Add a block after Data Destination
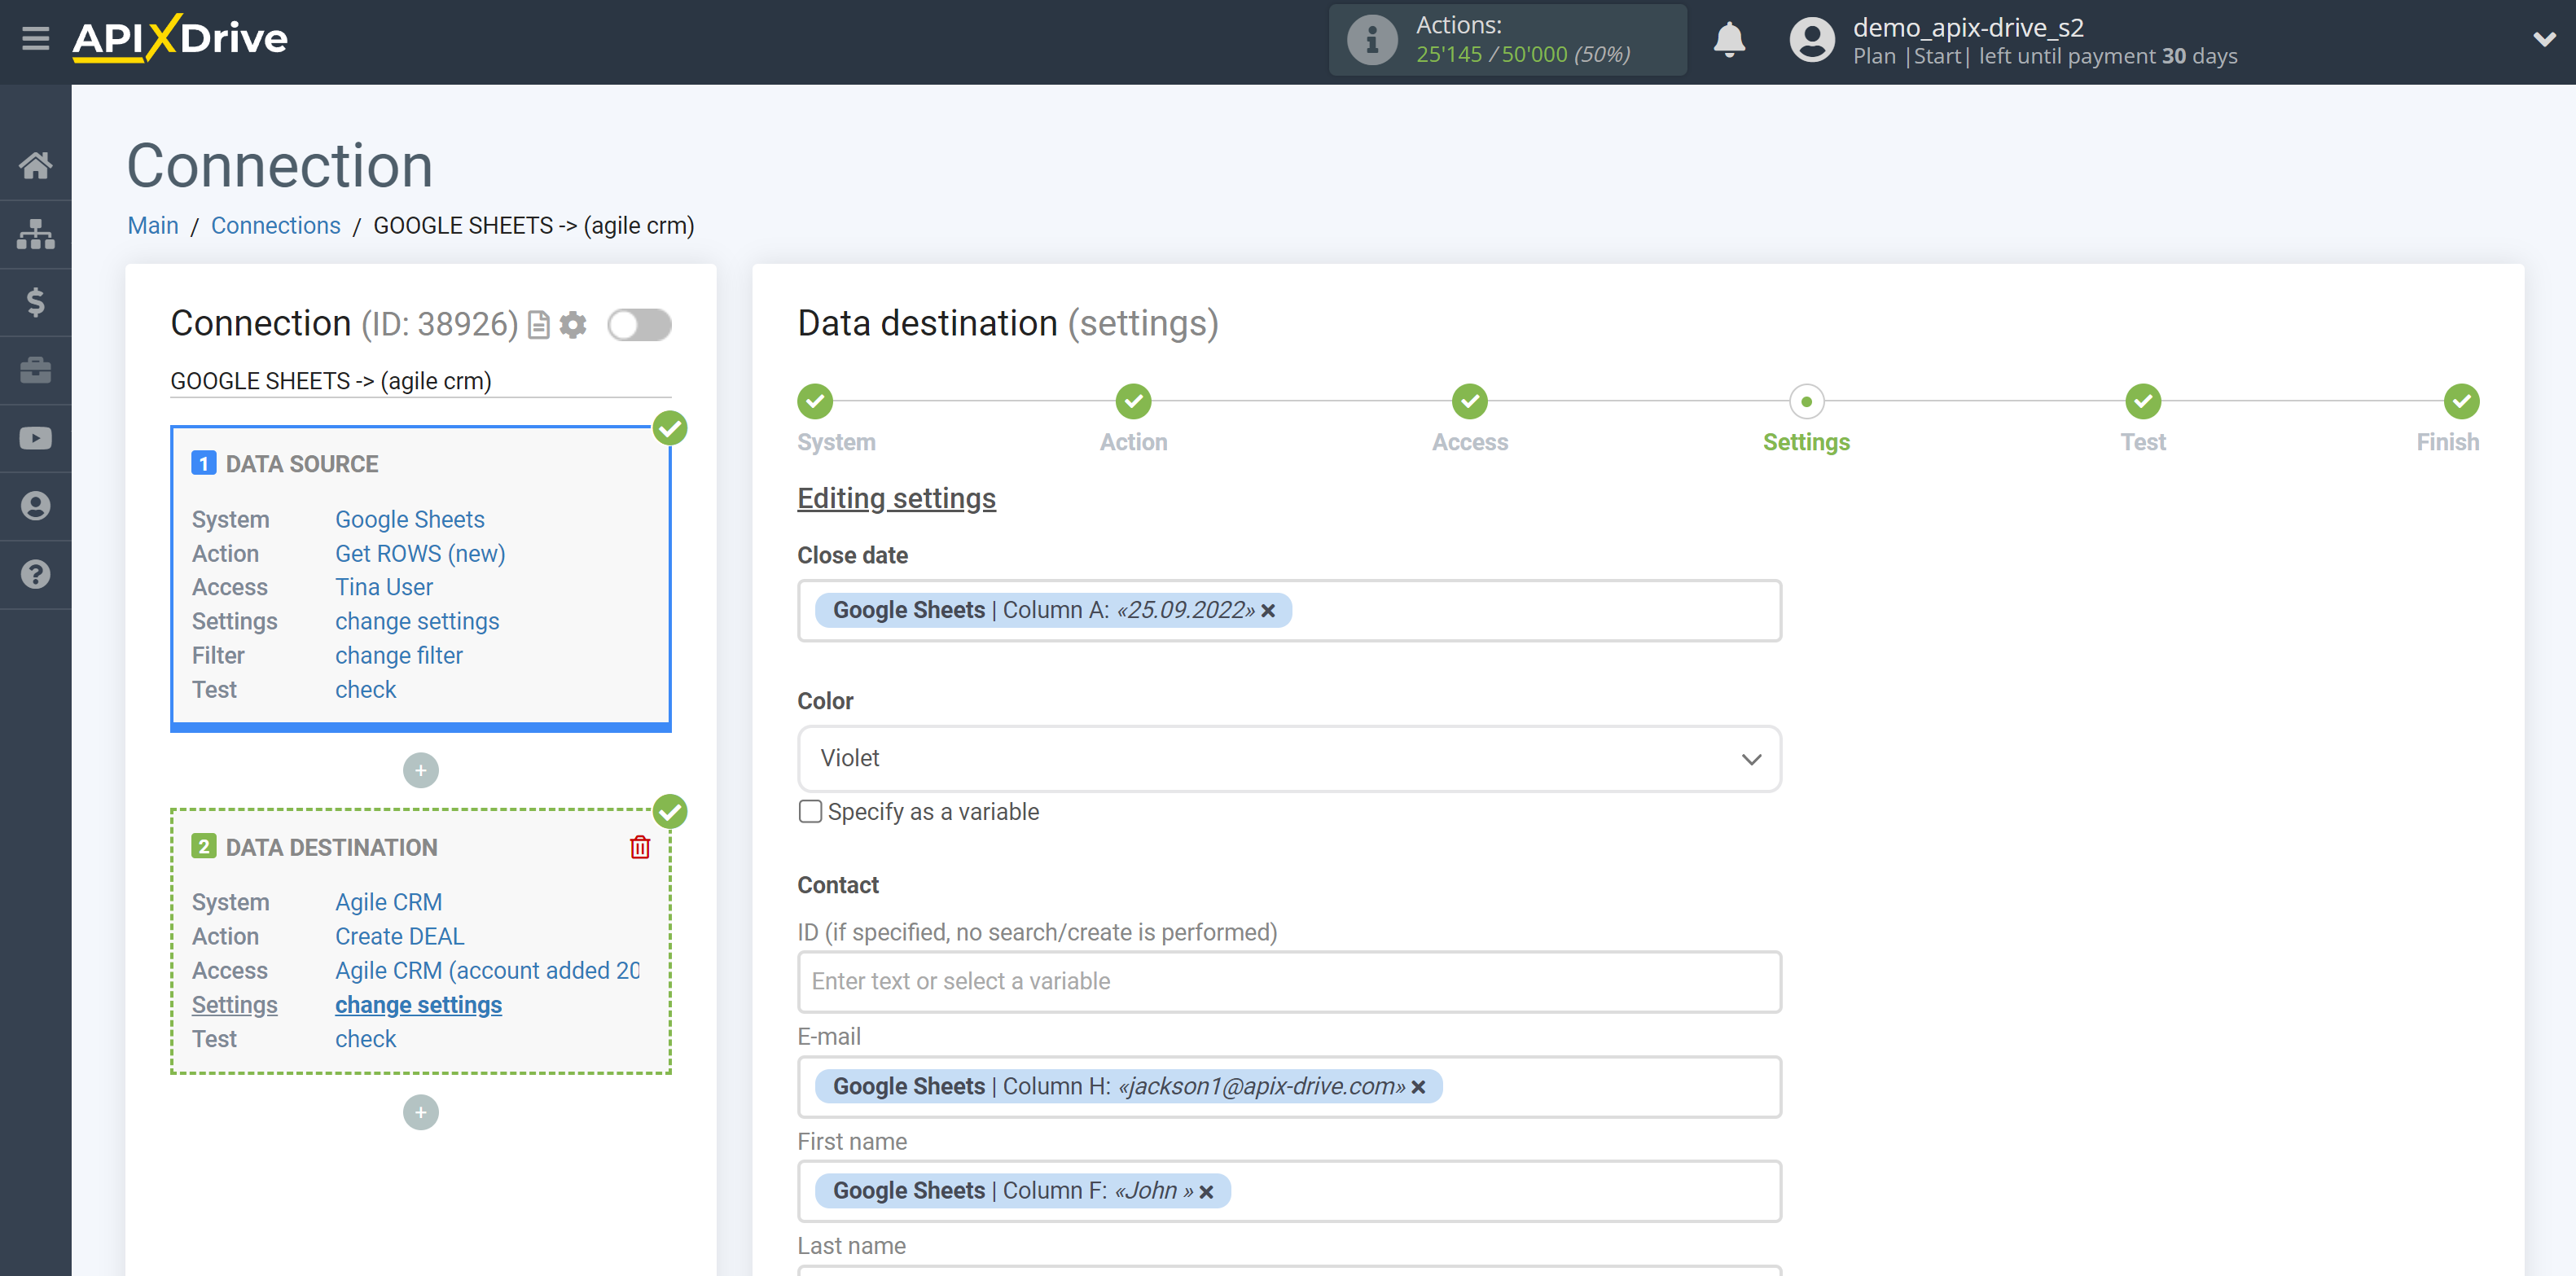The height and width of the screenshot is (1276, 2576). [x=421, y=1112]
